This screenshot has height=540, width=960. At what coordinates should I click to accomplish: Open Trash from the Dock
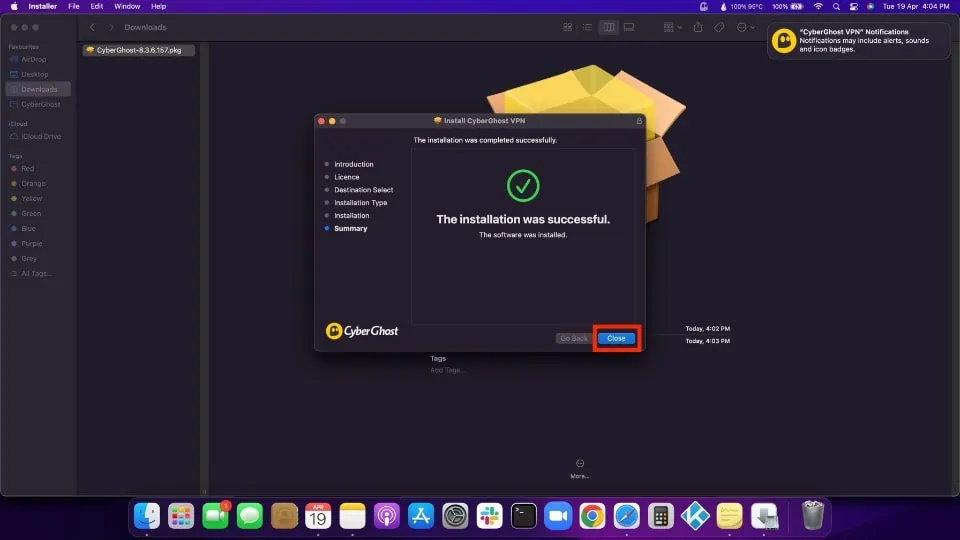click(813, 516)
